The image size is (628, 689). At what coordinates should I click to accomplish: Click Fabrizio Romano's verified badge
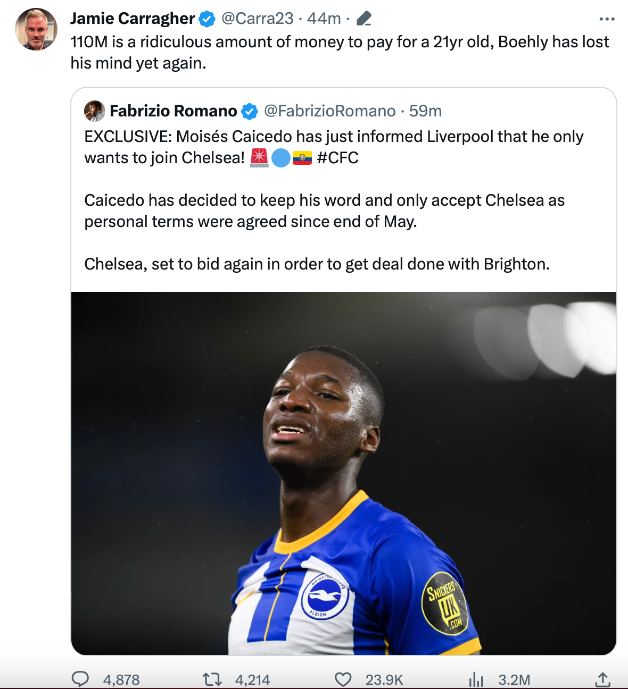click(x=250, y=110)
